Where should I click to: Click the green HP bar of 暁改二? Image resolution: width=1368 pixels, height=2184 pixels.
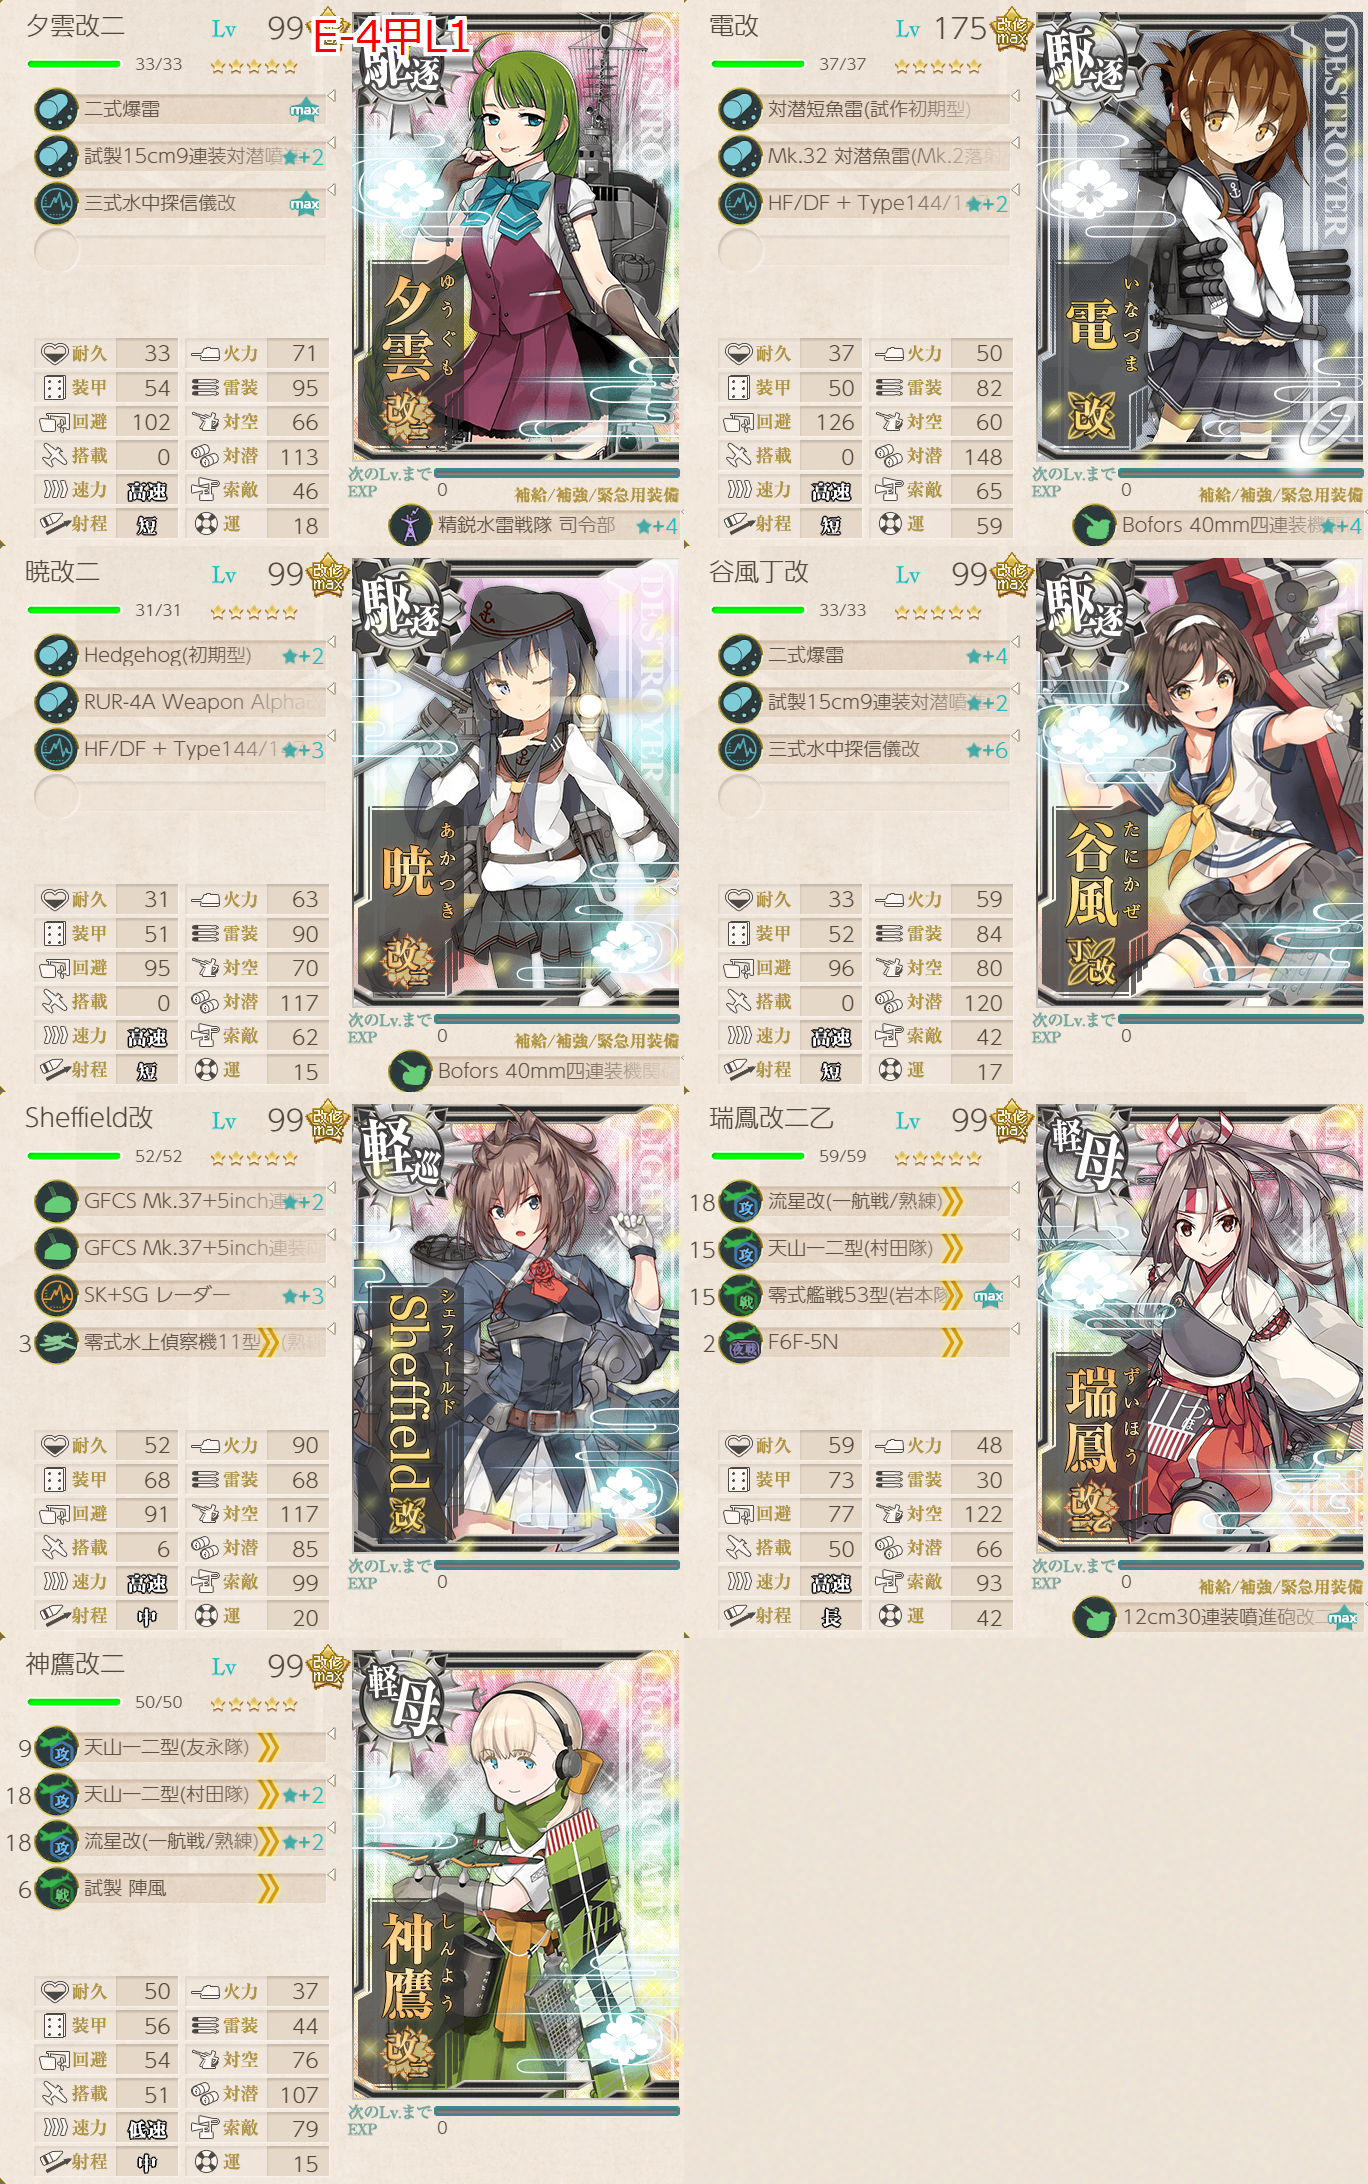click(74, 610)
